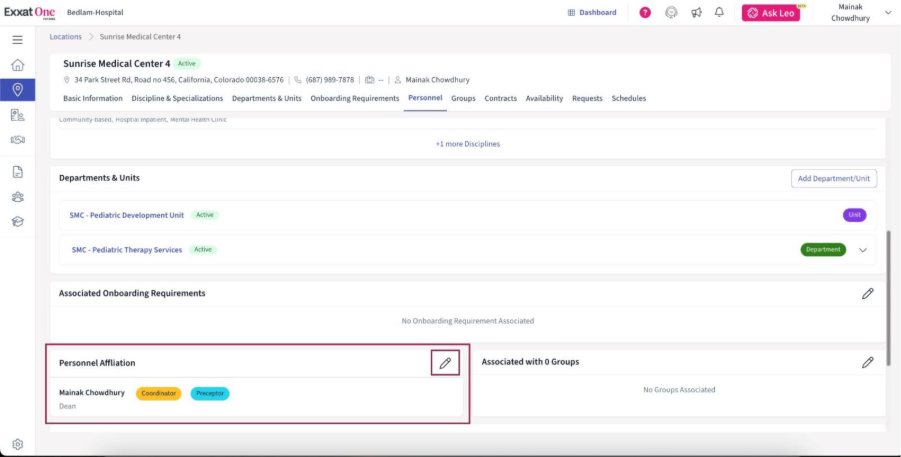Screen dimensions: 901x457
Task: Click the Active badge on Pediatric Development Unit
Action: (205, 215)
